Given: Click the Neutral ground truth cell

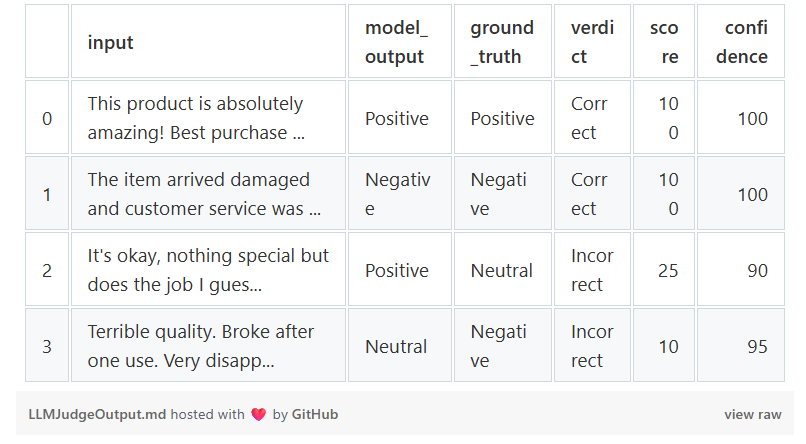Looking at the screenshot, I should [x=502, y=271].
